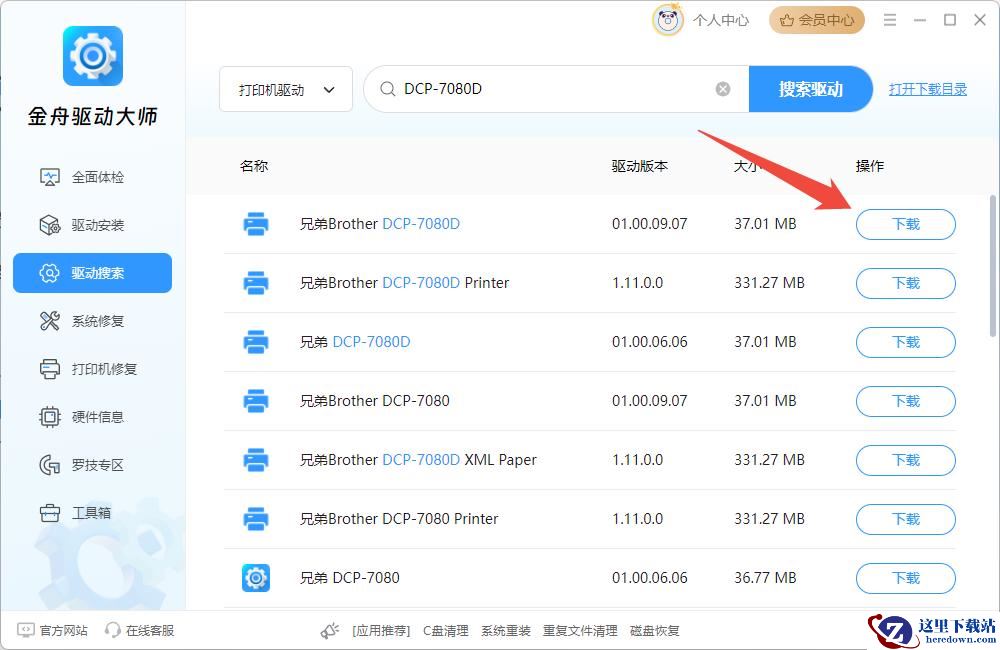Click the megaphone 应用推荐 icon
This screenshot has height=650, width=1000.
(330, 630)
